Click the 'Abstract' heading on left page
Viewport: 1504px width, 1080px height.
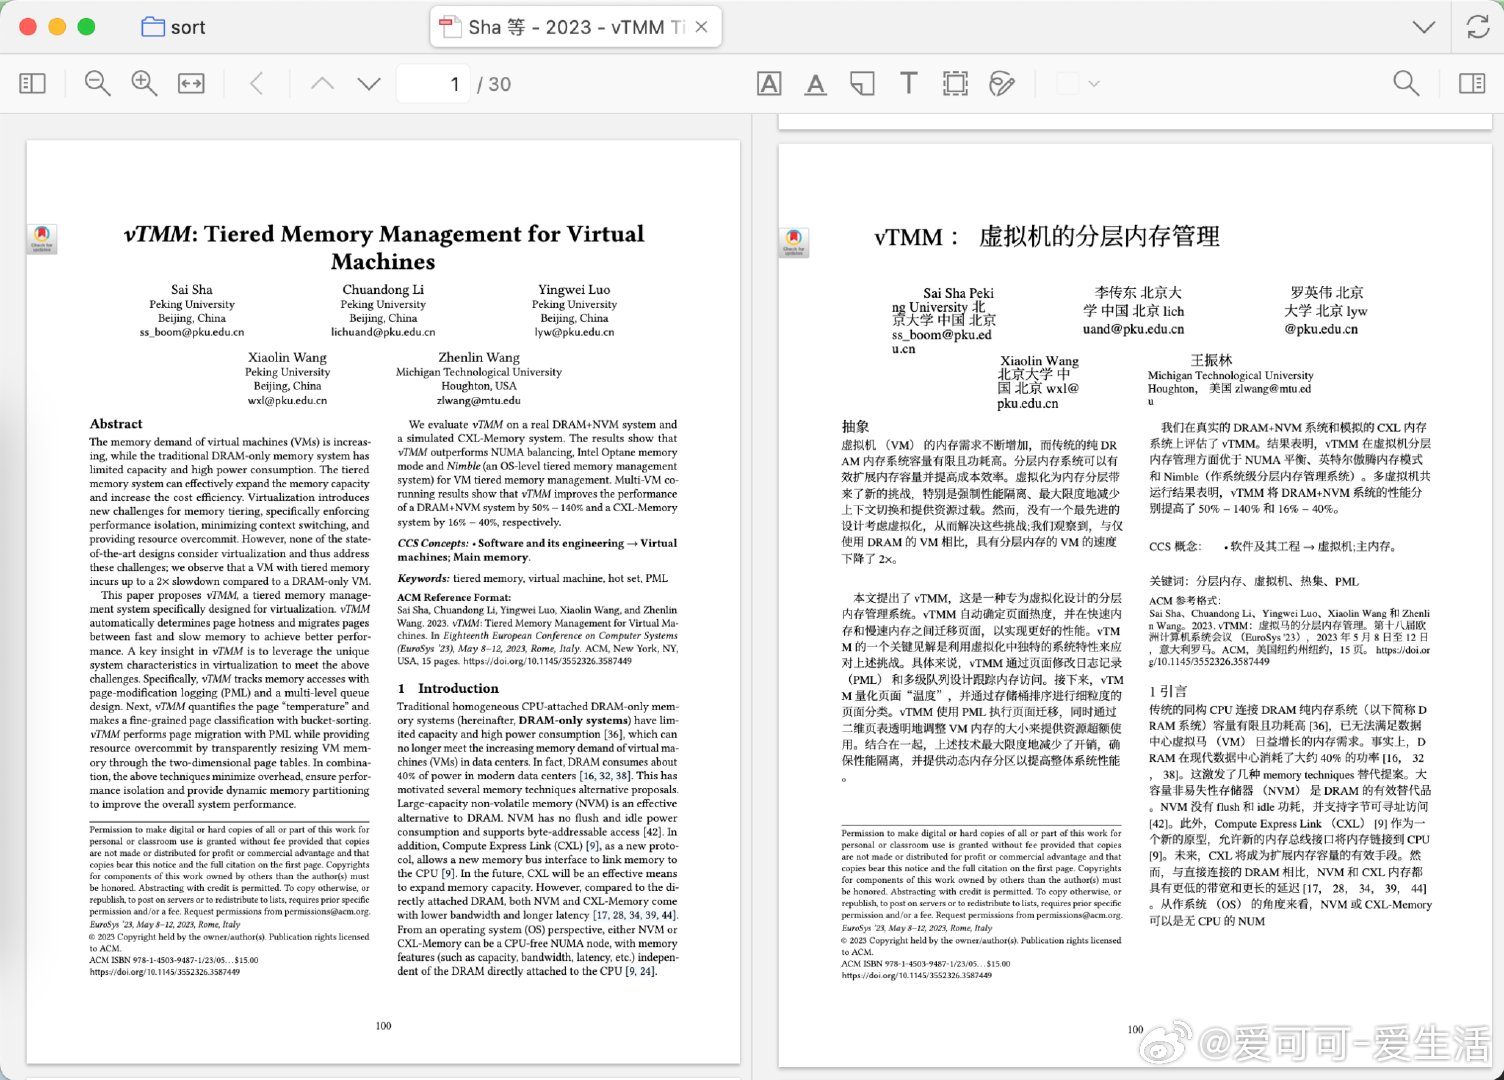click(x=116, y=424)
